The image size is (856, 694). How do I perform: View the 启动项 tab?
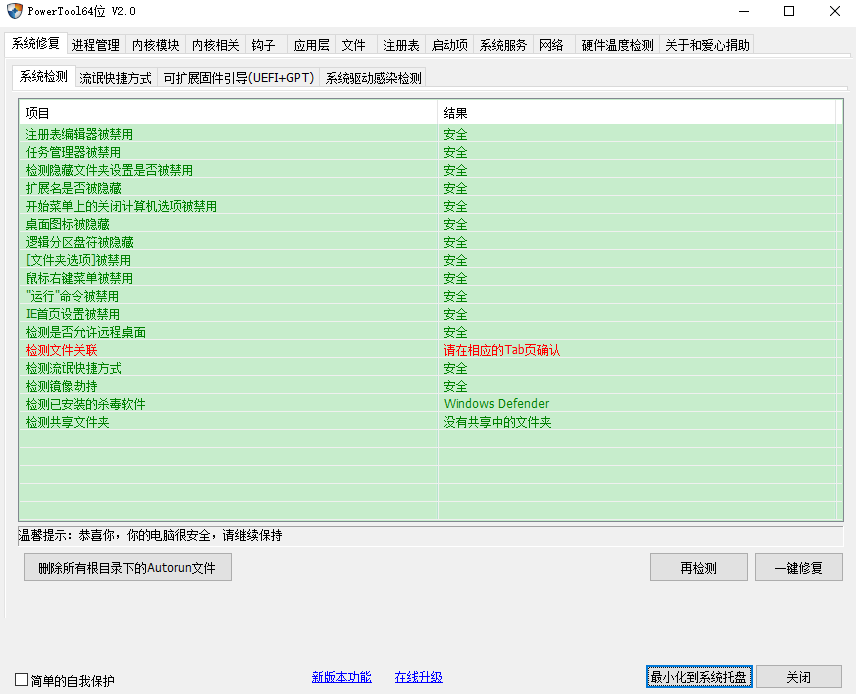point(447,44)
